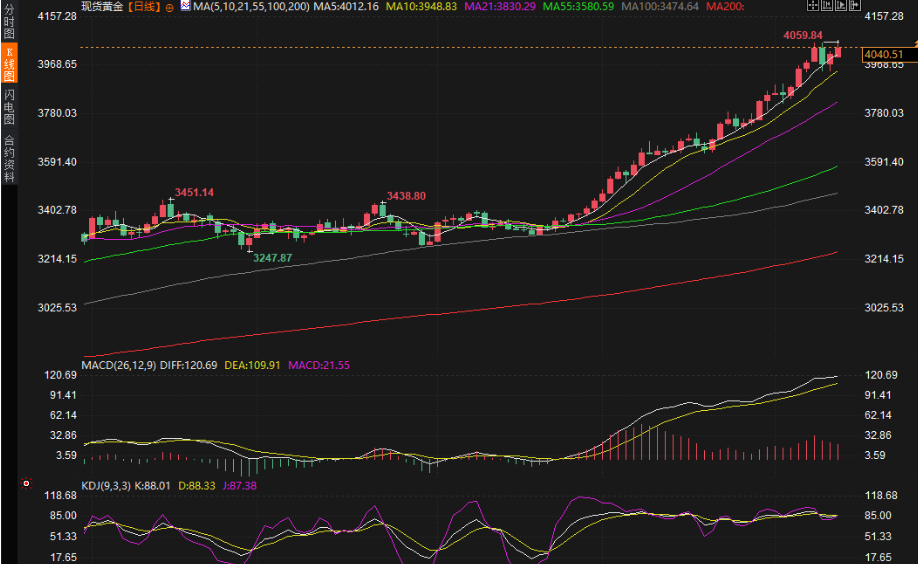Select the K线图 tab in sidebar
This screenshot has height=564, width=918.
tap(9, 66)
